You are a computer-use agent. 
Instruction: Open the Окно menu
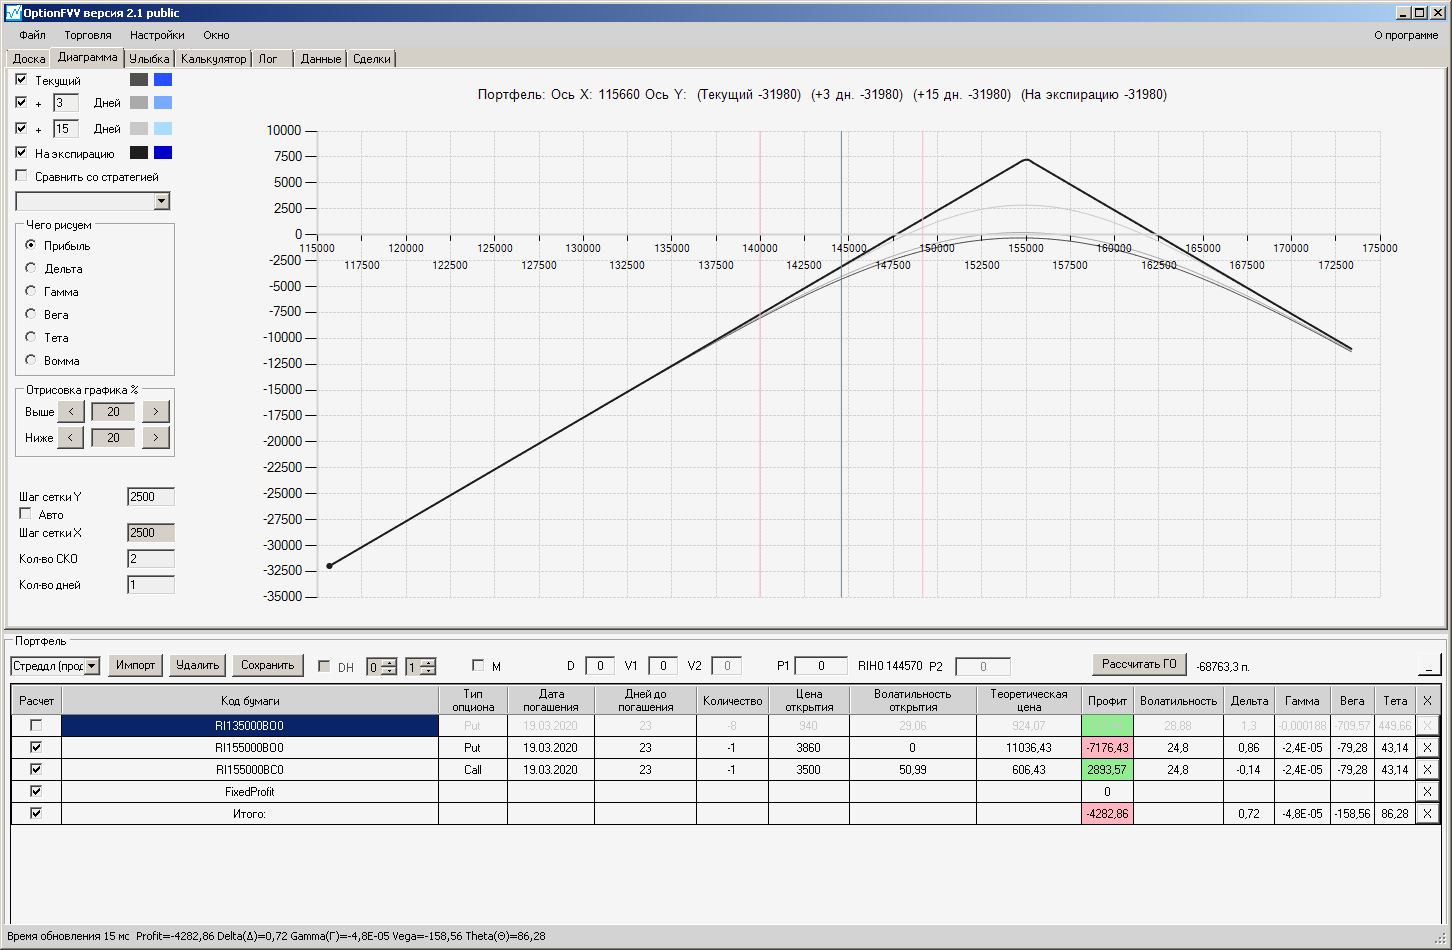click(x=216, y=35)
